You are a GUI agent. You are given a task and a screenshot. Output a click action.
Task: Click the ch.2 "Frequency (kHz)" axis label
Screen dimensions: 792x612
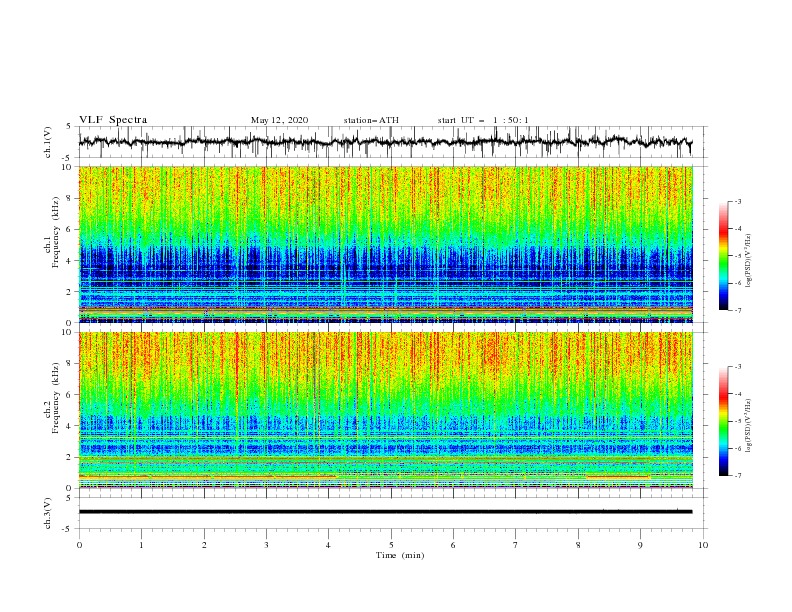[55, 398]
